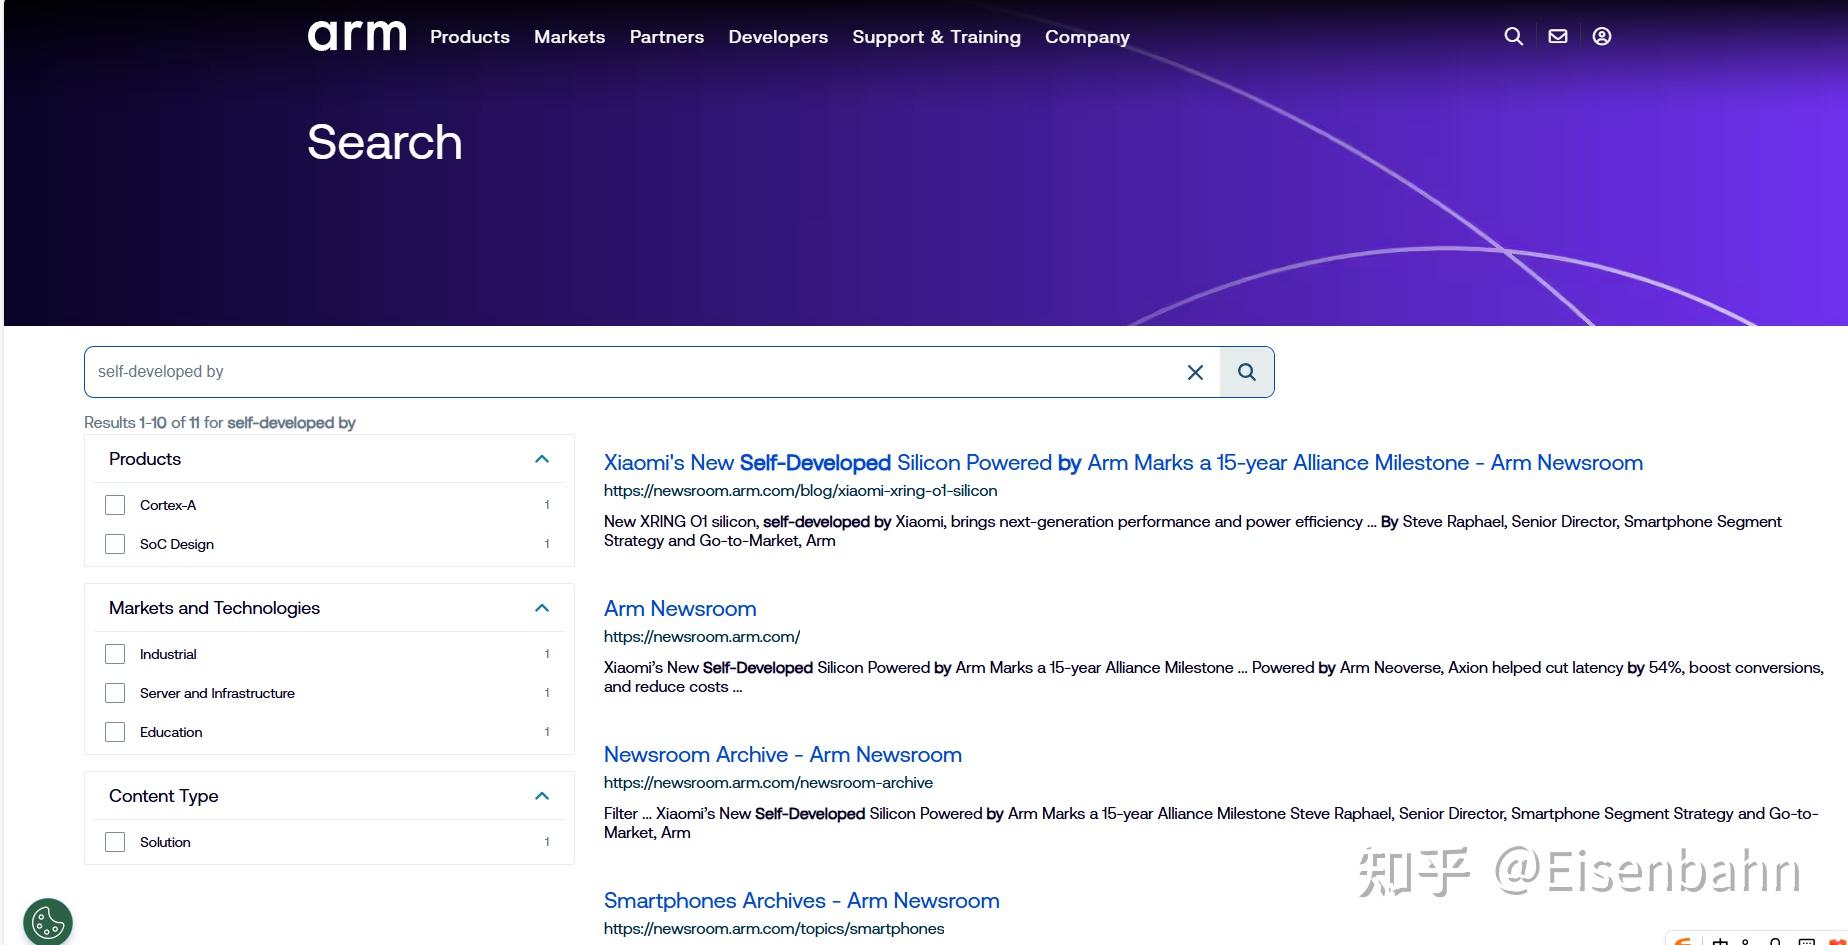Click the envelope contact icon in header

tap(1558, 36)
